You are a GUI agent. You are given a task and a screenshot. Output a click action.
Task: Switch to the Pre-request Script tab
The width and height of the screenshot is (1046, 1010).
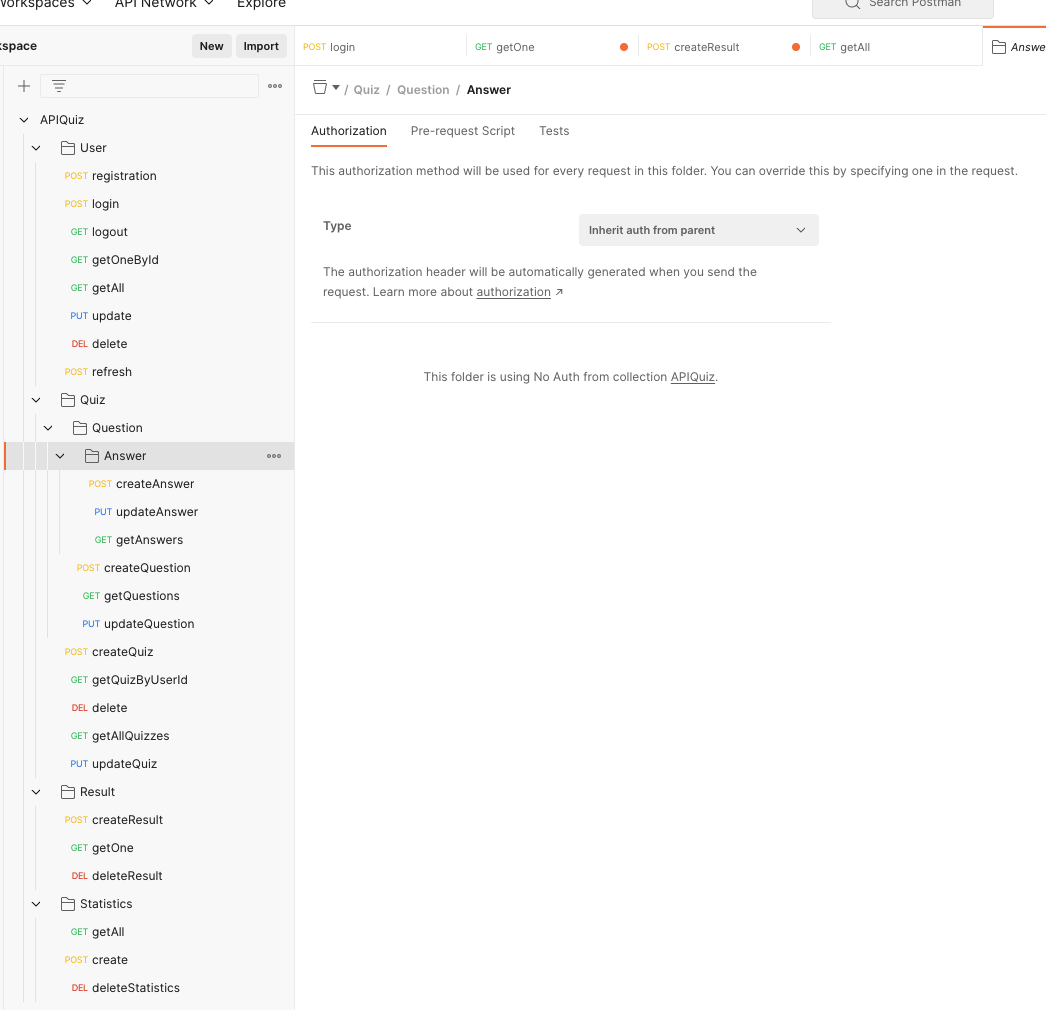click(463, 130)
